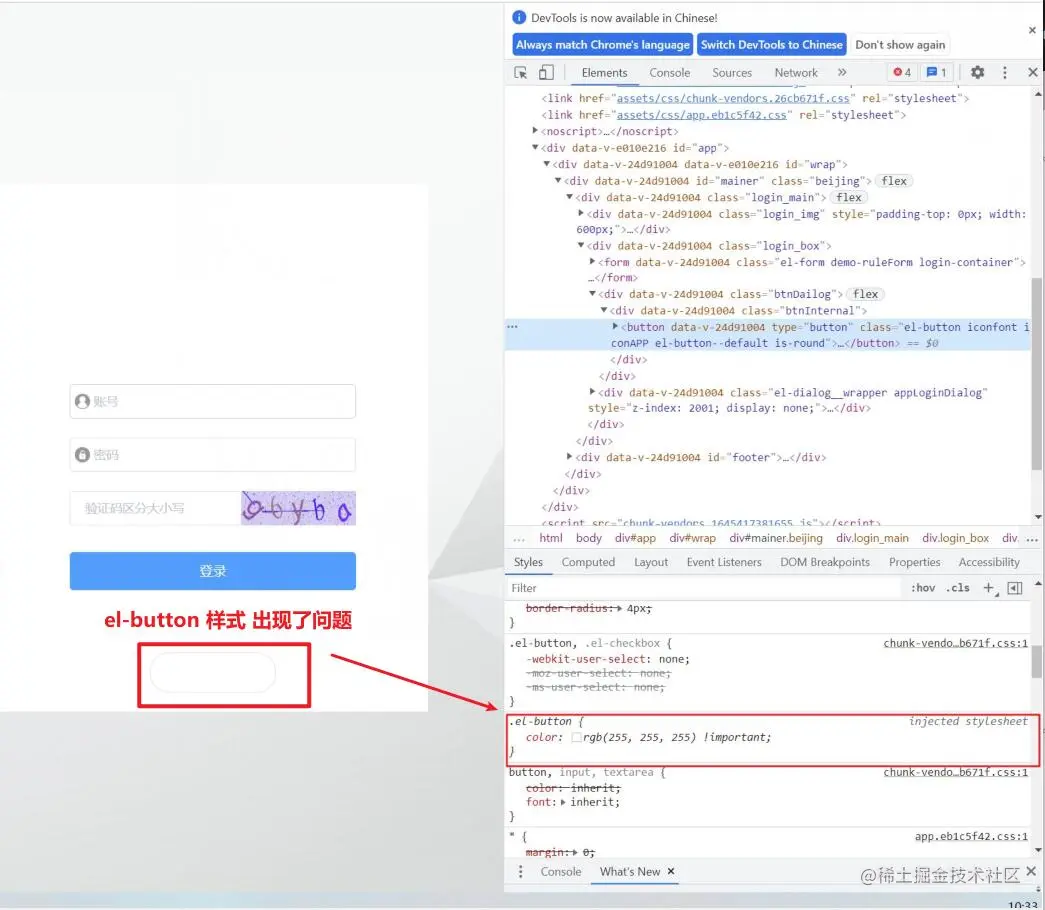Image resolution: width=1045 pixels, height=910 pixels.
Task: Select the Styles tab
Action: 528,562
